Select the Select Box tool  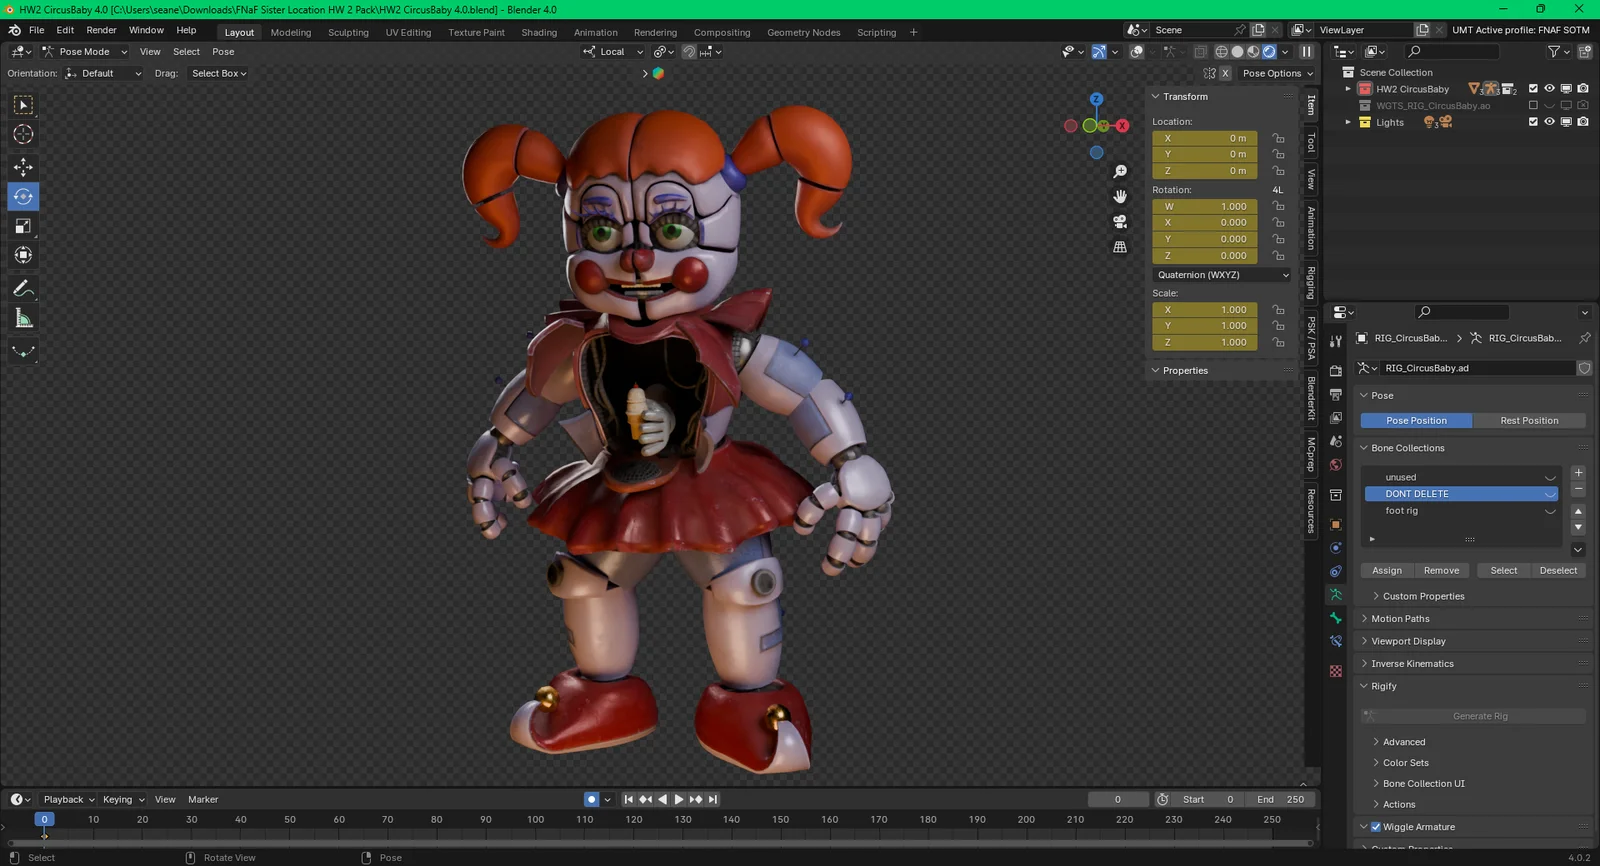pos(23,105)
